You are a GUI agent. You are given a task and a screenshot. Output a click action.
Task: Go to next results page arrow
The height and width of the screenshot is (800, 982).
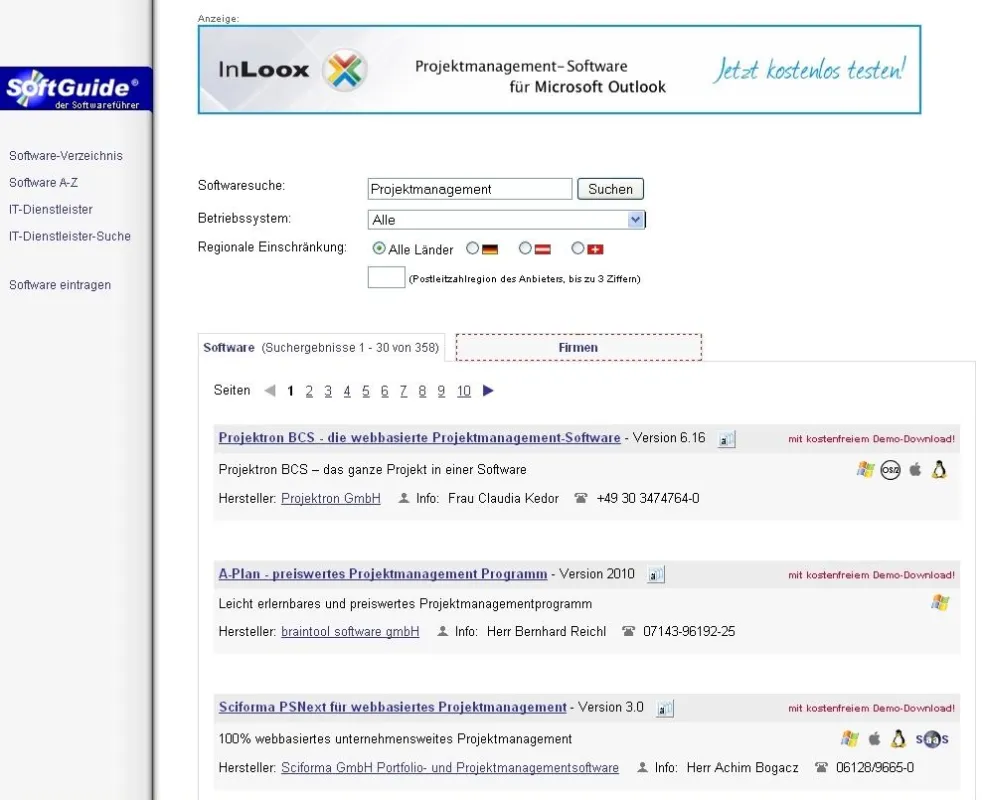[x=488, y=391]
